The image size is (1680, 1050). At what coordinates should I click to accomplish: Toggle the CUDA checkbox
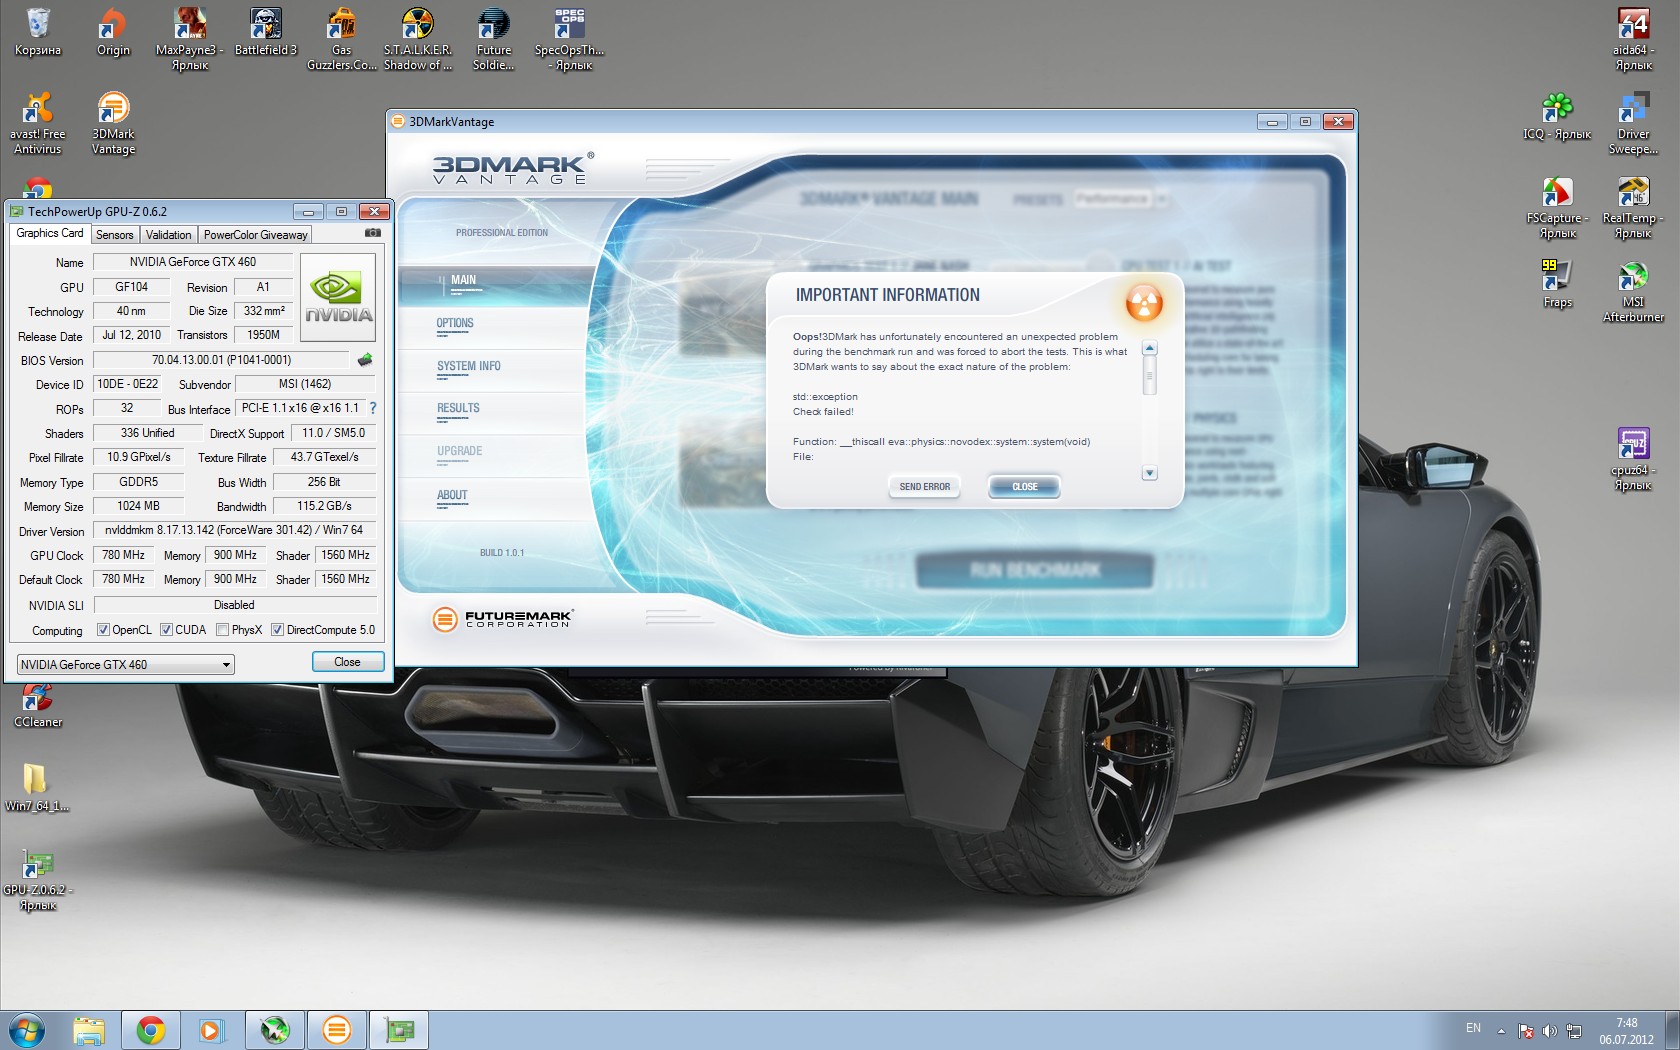point(167,630)
